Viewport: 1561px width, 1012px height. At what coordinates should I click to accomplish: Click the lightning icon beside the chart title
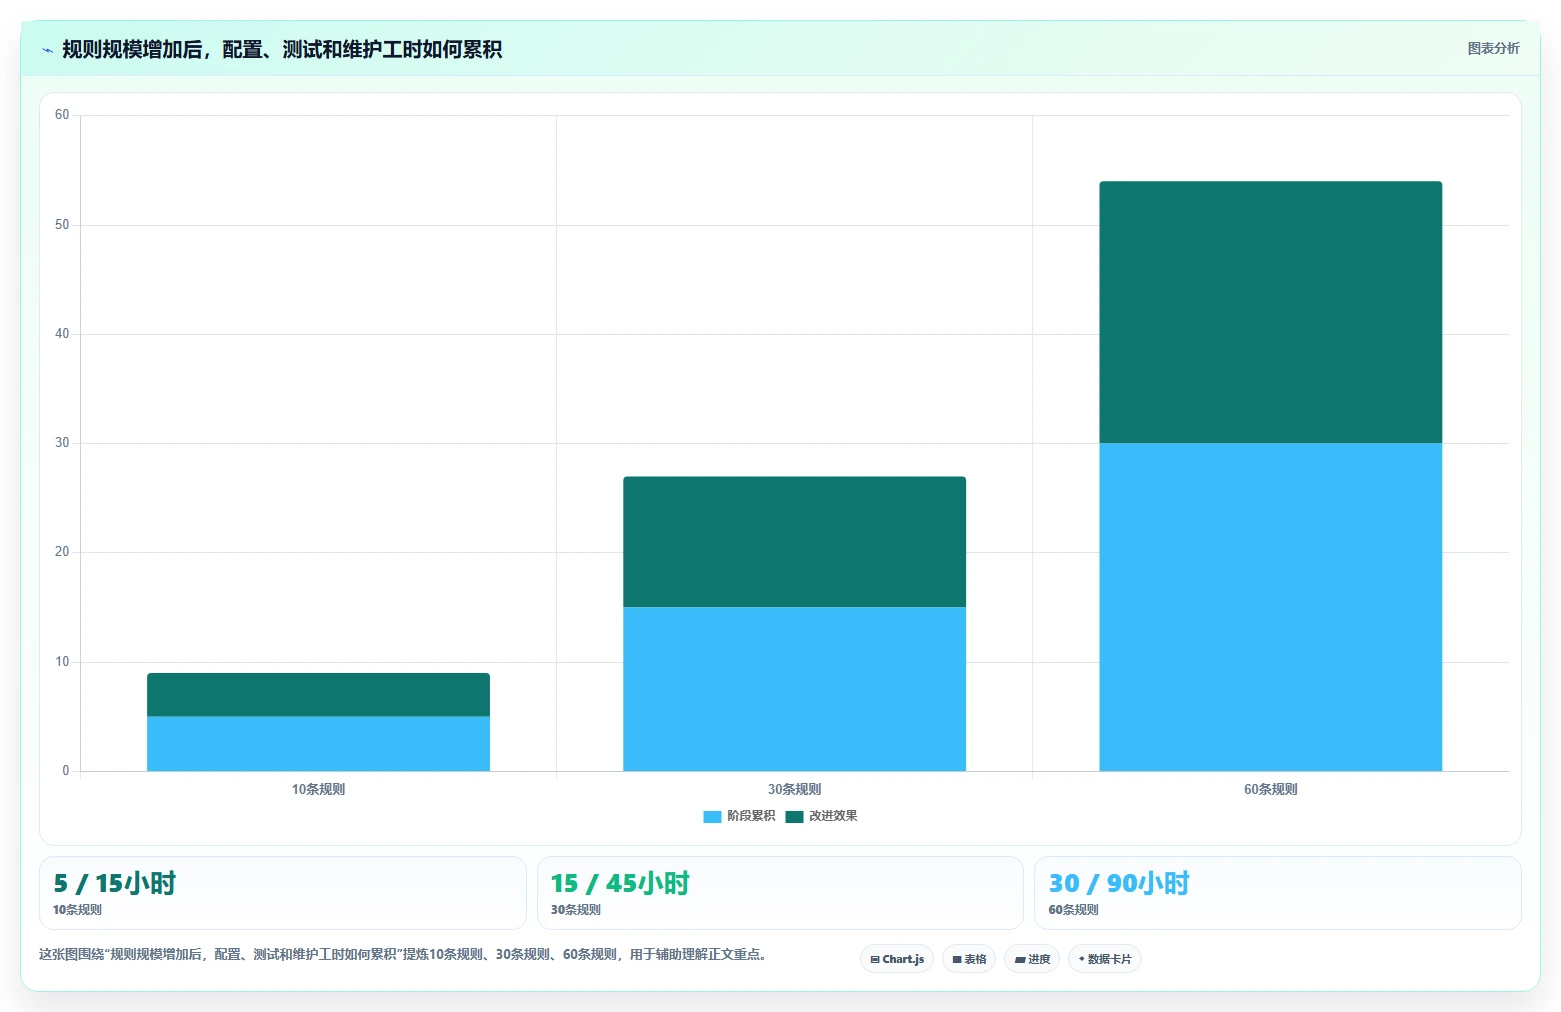[x=47, y=50]
